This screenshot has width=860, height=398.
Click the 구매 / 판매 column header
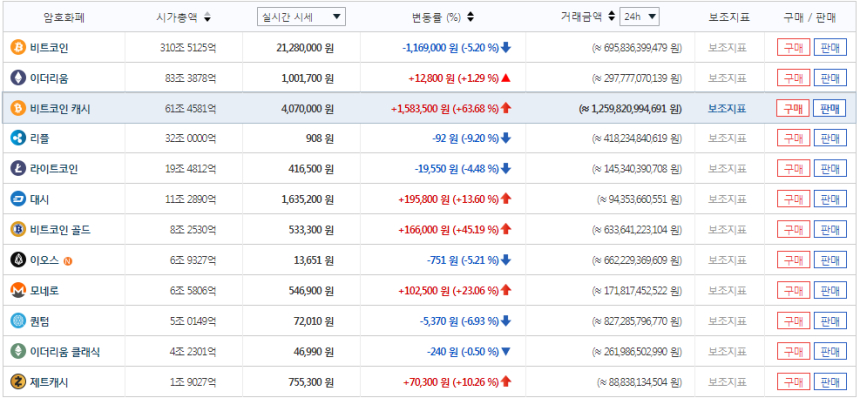pos(810,18)
